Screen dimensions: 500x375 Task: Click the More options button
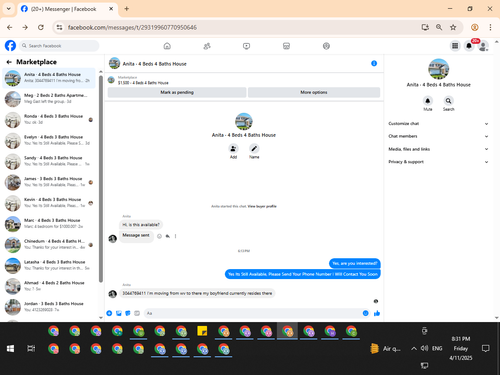point(314,92)
